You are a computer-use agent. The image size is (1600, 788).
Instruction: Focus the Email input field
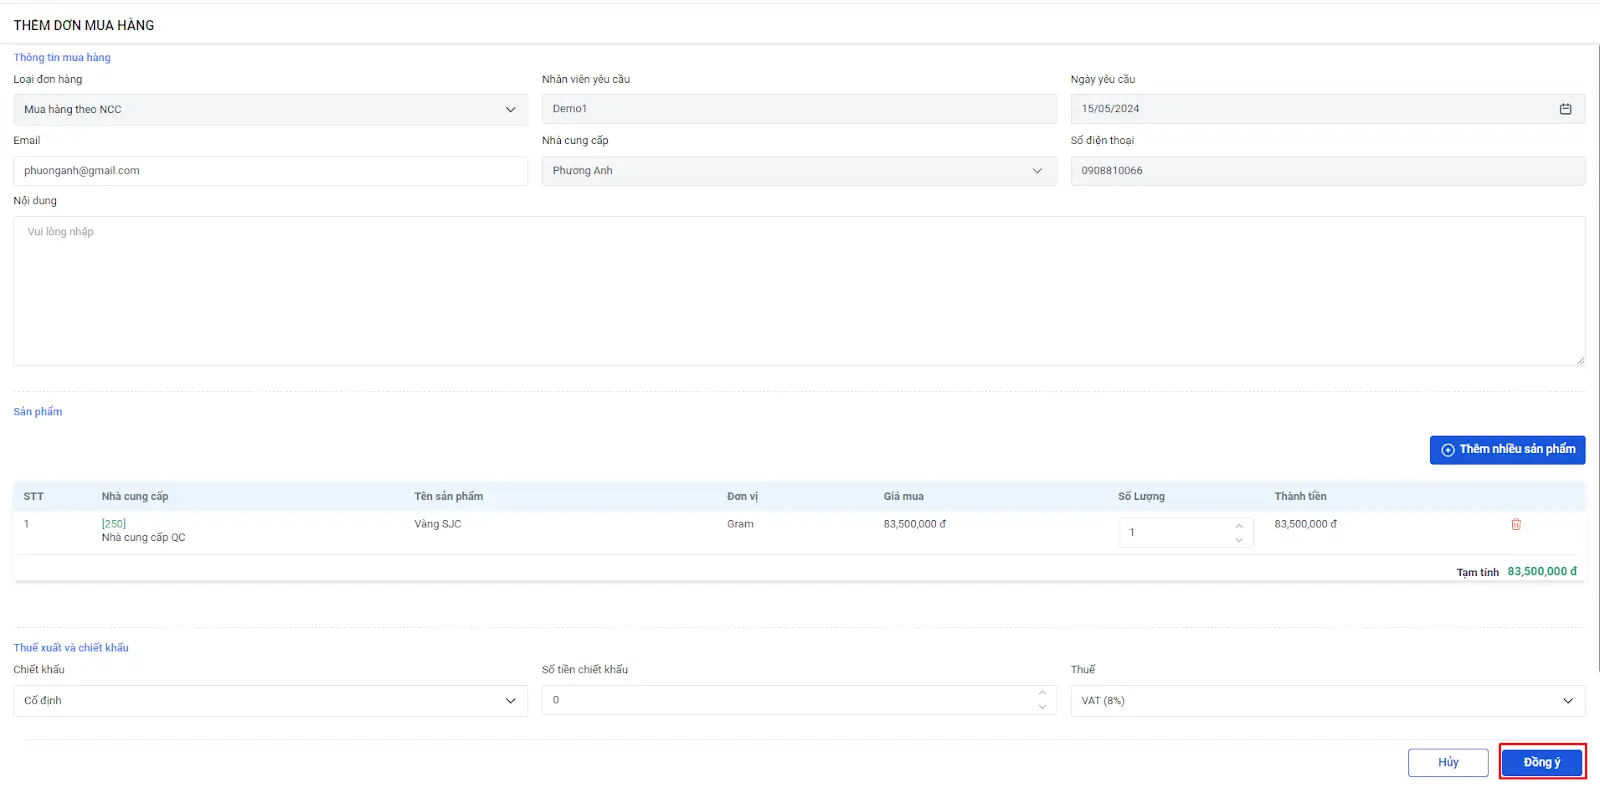pyautogui.click(x=270, y=171)
